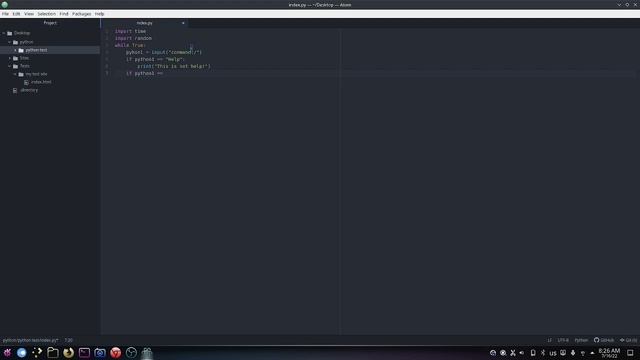The image size is (640, 360).
Task: Expand the hidden system tray arrow
Action: (592, 353)
